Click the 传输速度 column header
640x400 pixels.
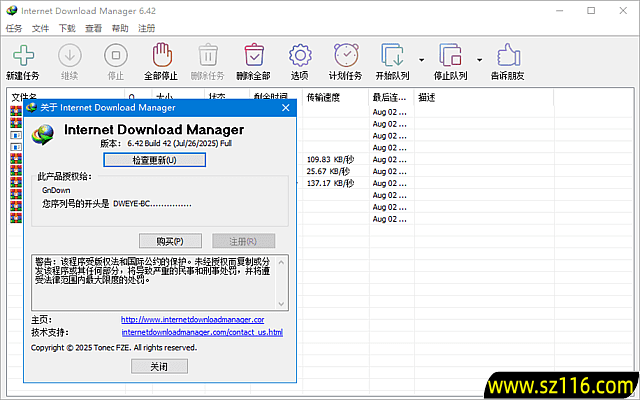click(x=335, y=98)
